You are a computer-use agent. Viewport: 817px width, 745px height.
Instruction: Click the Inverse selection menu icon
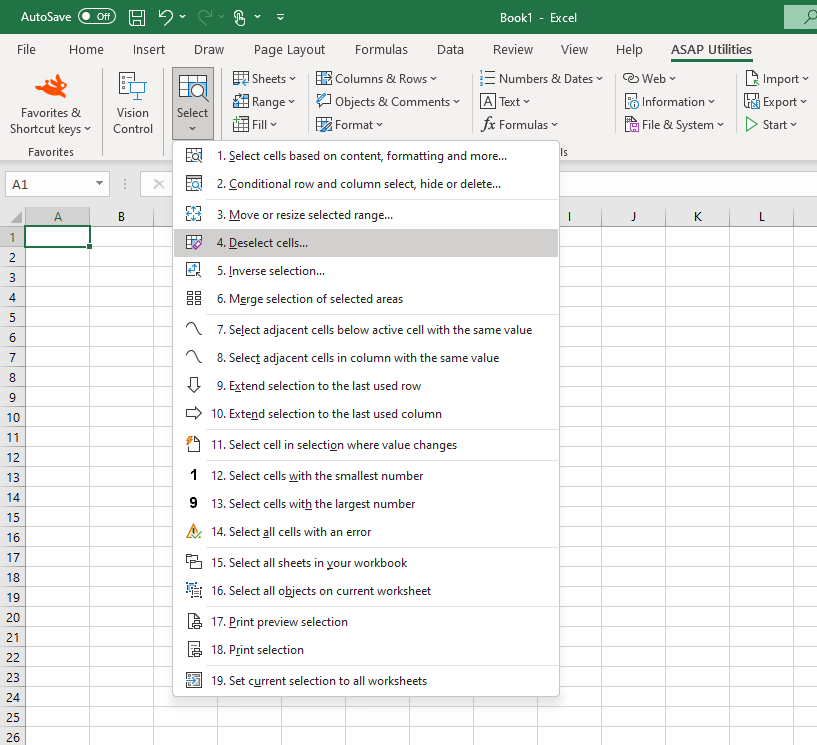pyautogui.click(x=194, y=271)
